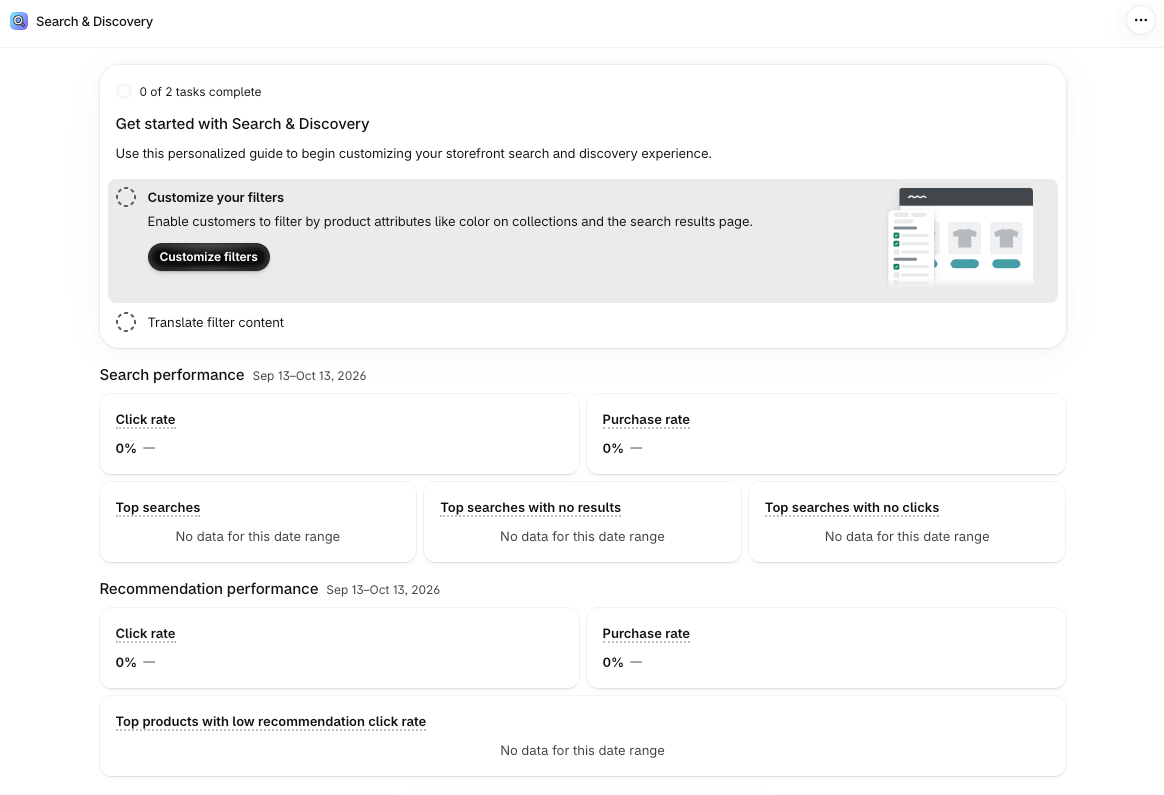Mark the Translate filter content task complete
Image resolution: width=1164 pixels, height=795 pixels.
pos(126,322)
